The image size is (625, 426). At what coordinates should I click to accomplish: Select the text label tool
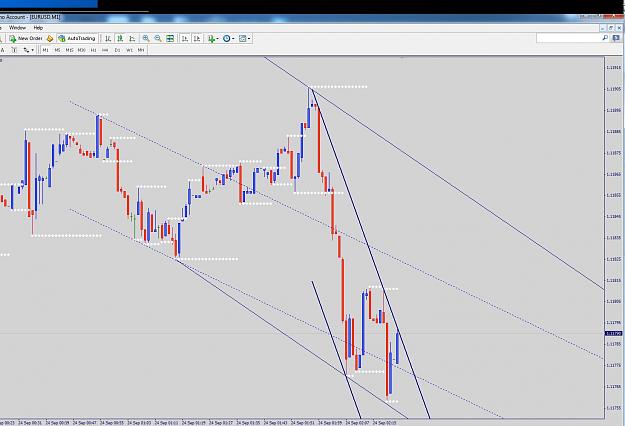[14, 50]
